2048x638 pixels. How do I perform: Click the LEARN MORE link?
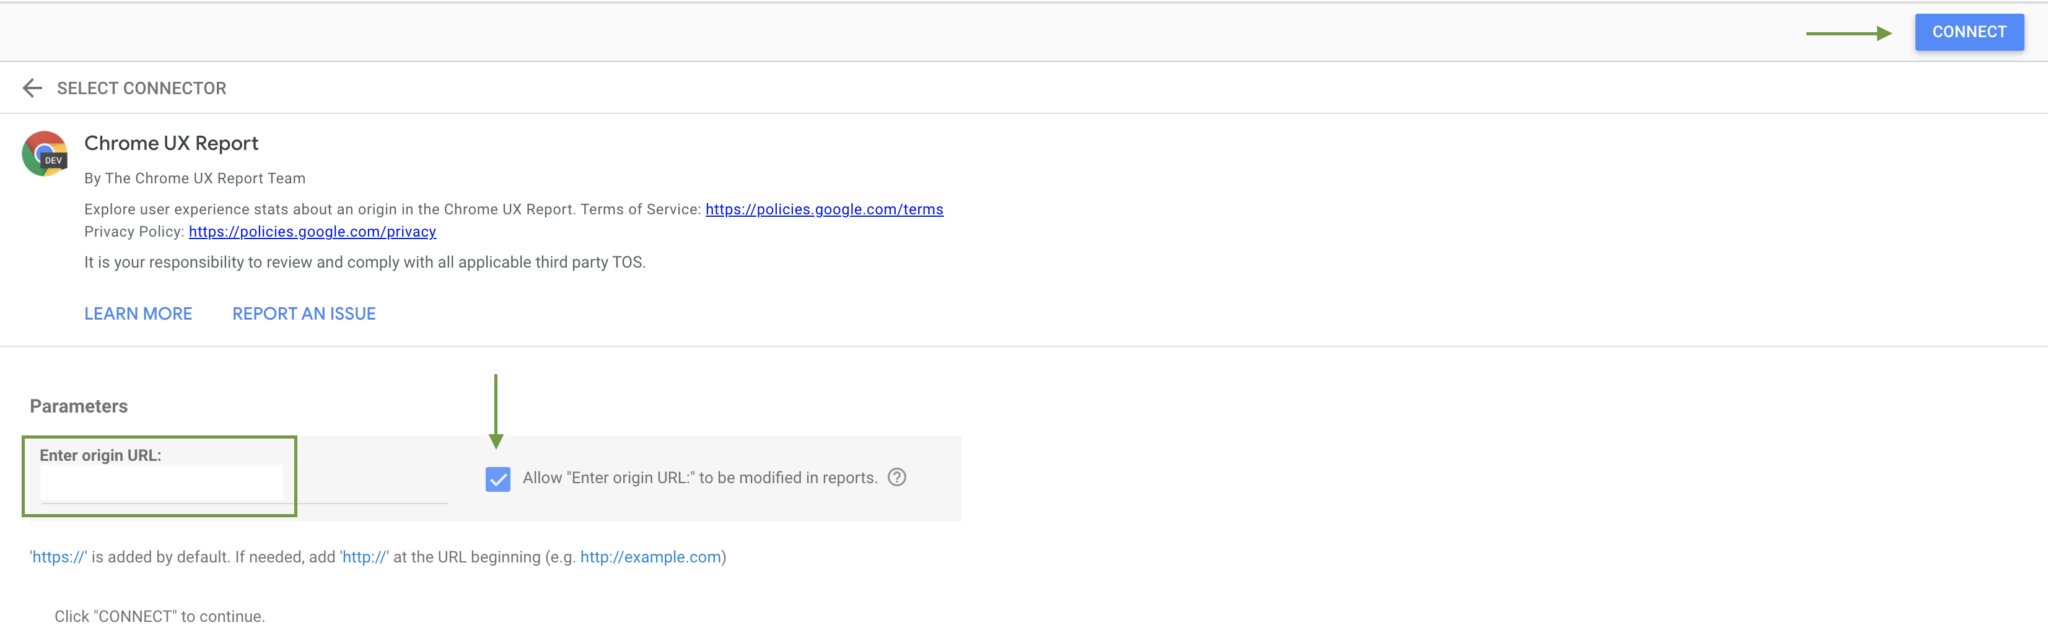tap(138, 314)
